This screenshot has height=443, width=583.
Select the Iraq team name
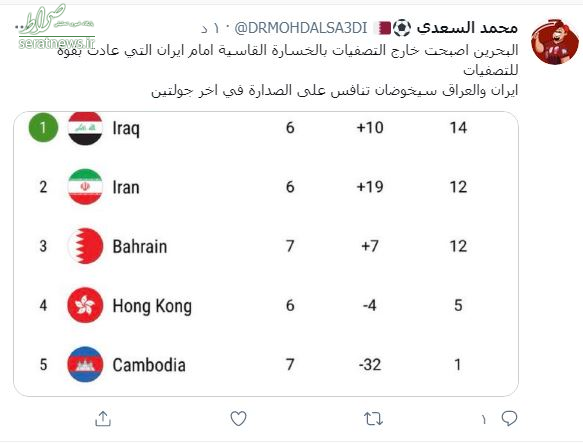(x=126, y=129)
